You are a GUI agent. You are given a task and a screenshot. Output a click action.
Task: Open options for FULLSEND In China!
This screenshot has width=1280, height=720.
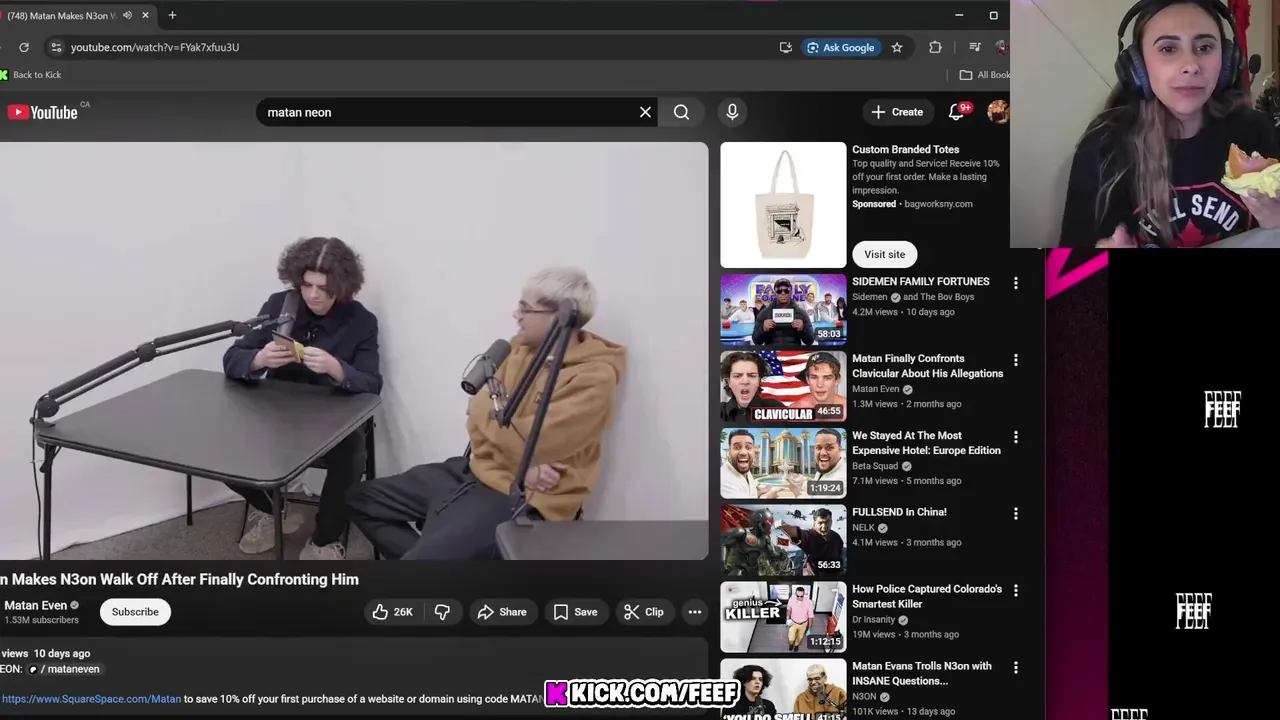1016,513
